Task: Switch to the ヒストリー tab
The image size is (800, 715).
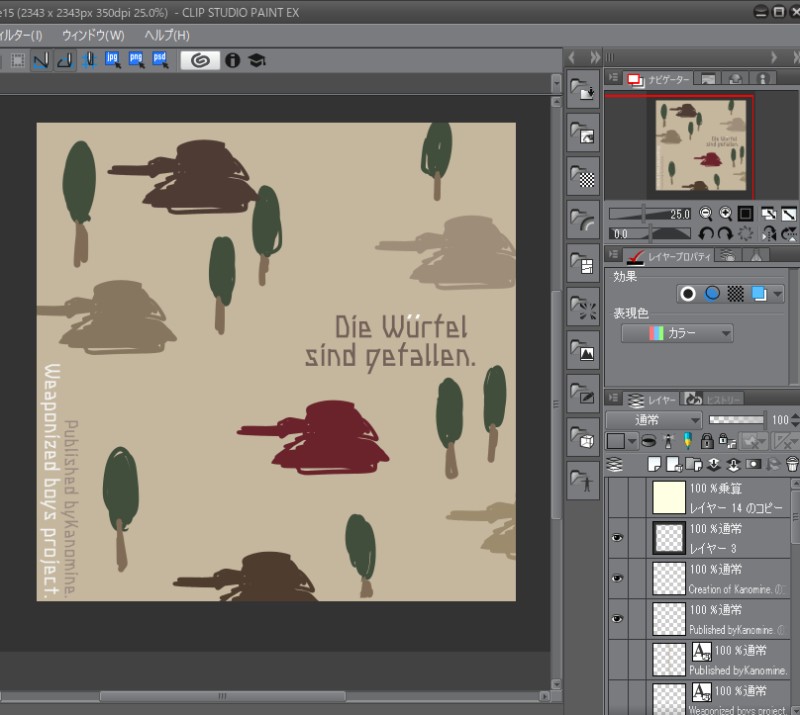Action: (x=713, y=399)
